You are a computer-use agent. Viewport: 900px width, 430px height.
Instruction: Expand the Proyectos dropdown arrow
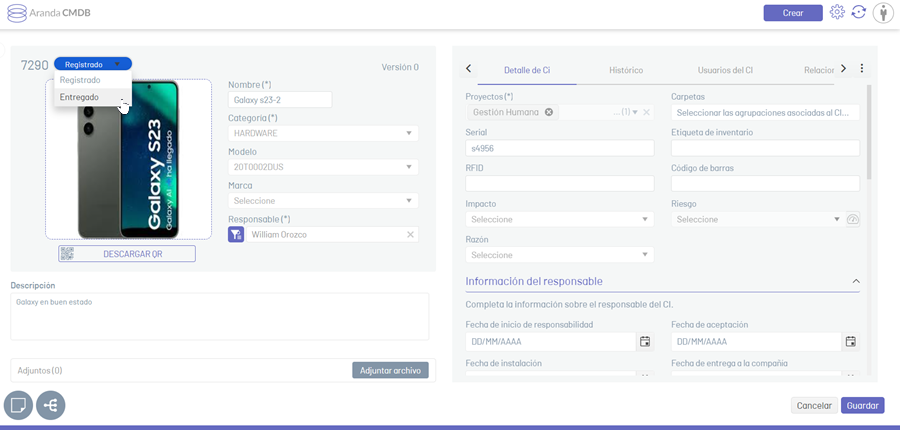click(635, 112)
